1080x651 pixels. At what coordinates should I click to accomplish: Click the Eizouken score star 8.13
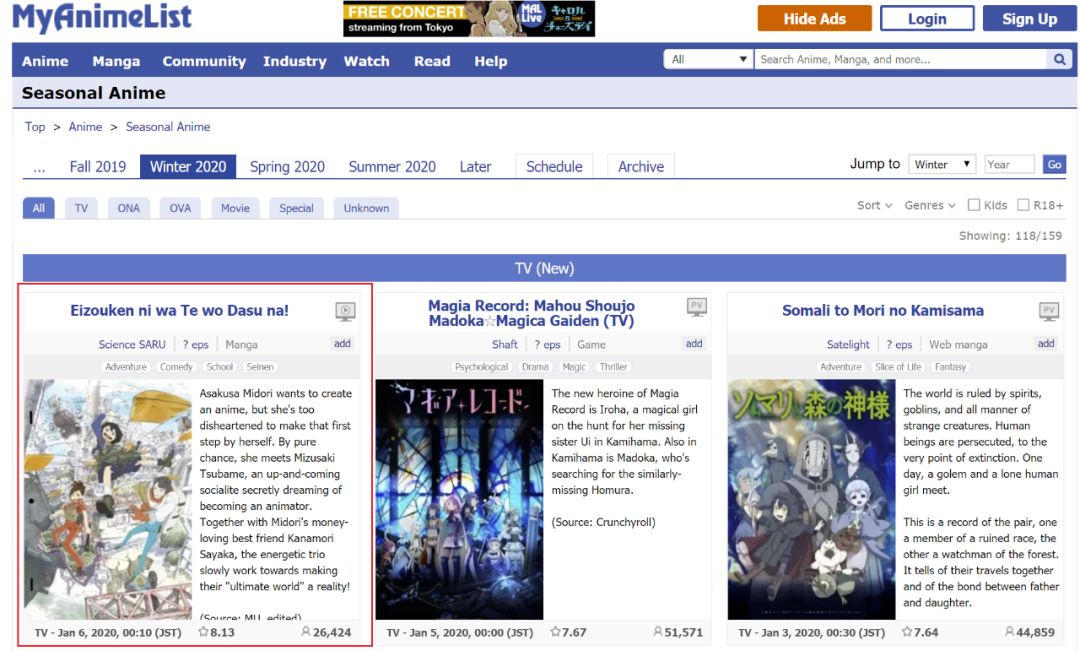tap(216, 632)
